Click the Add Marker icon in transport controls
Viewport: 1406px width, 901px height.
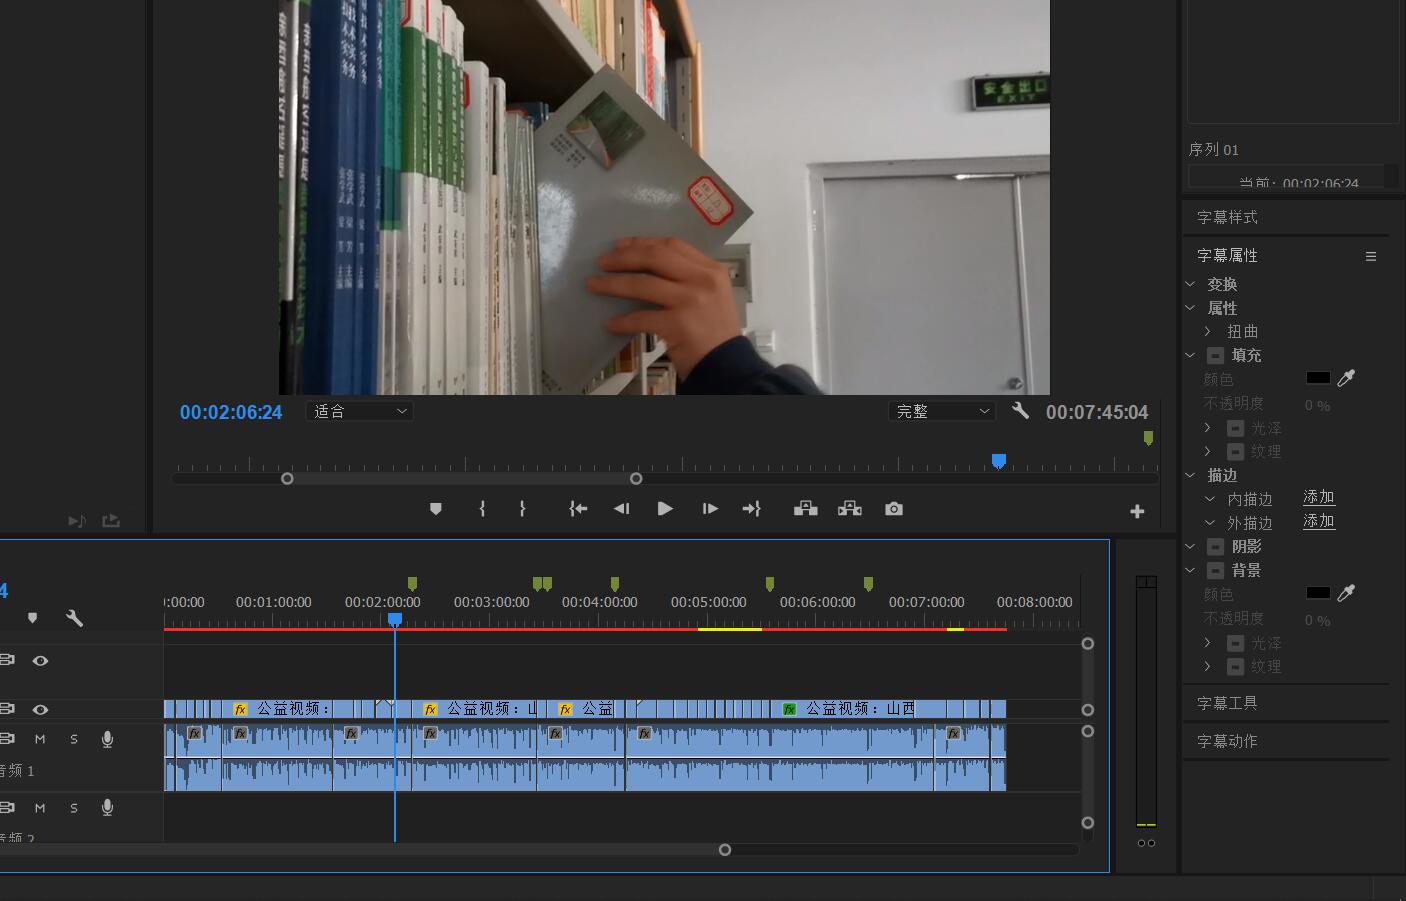coord(435,509)
